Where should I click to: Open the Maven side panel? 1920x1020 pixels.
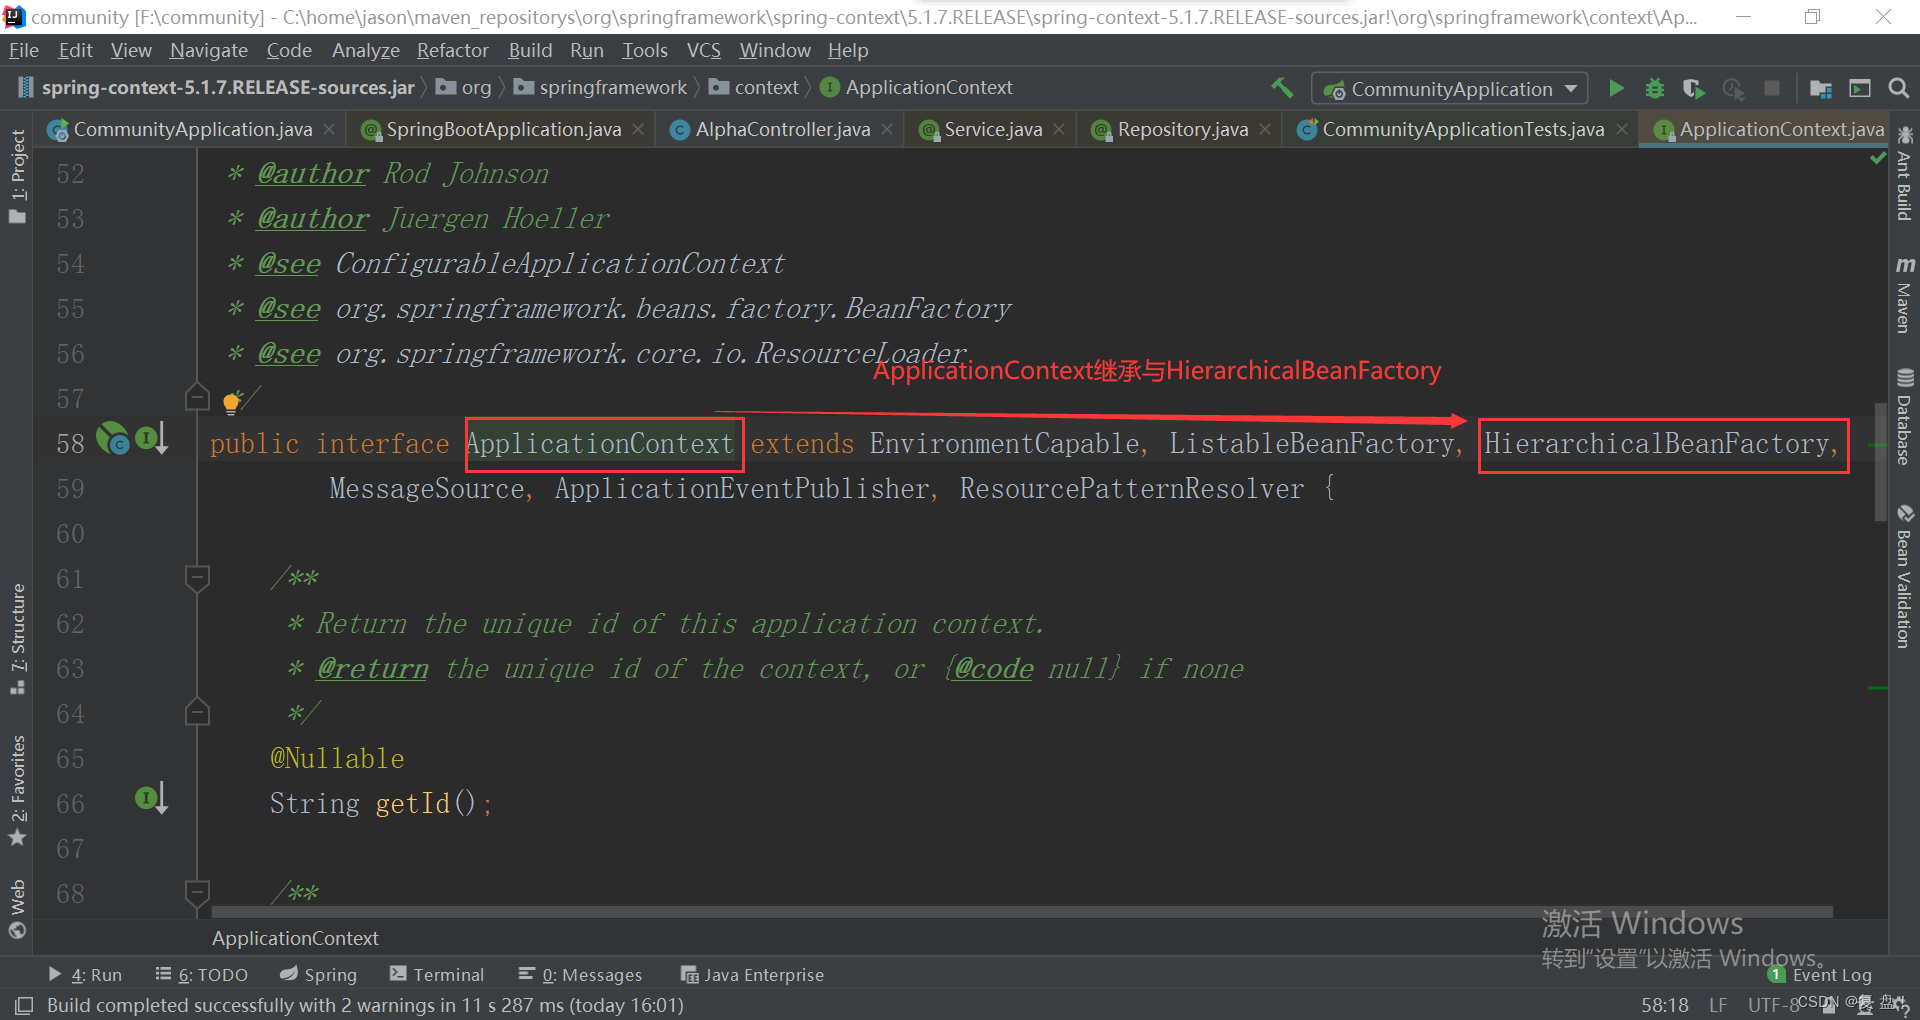[1904, 295]
